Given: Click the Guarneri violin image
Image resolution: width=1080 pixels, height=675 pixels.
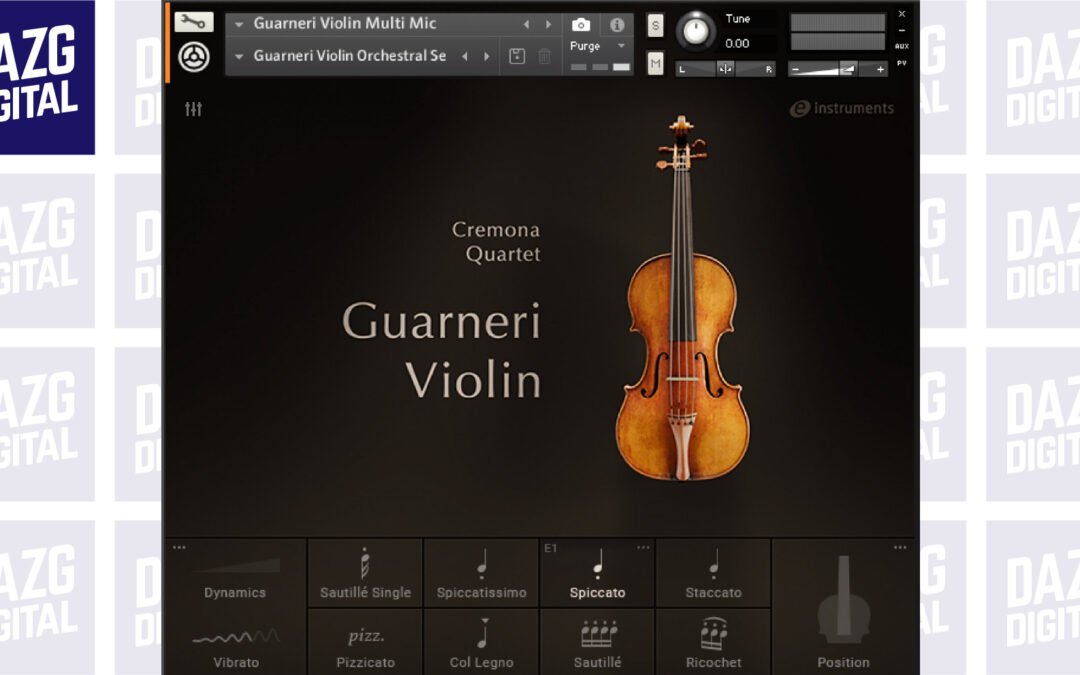Looking at the screenshot, I should coord(682,298).
